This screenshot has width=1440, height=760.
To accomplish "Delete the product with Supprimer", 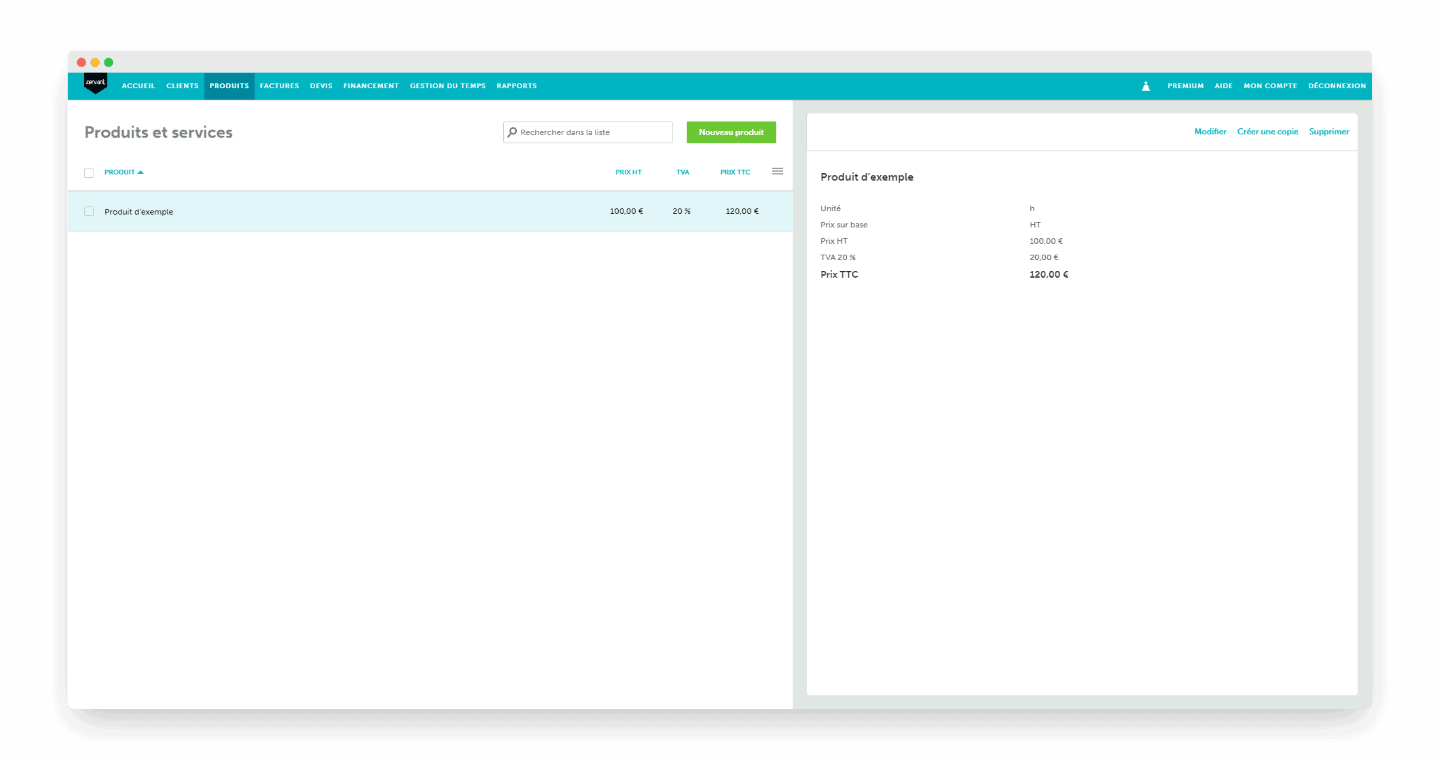I will [x=1329, y=132].
